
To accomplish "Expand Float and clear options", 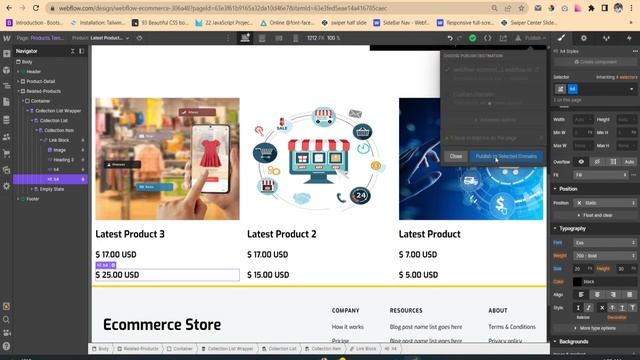I will point(595,215).
